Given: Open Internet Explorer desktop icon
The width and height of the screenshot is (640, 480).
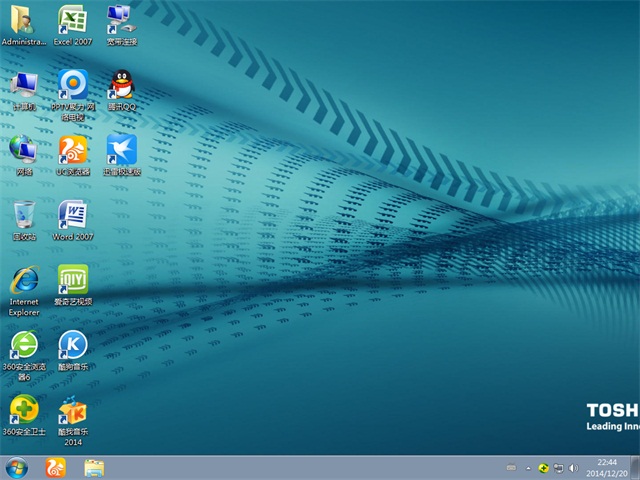Looking at the screenshot, I should coord(23,282).
